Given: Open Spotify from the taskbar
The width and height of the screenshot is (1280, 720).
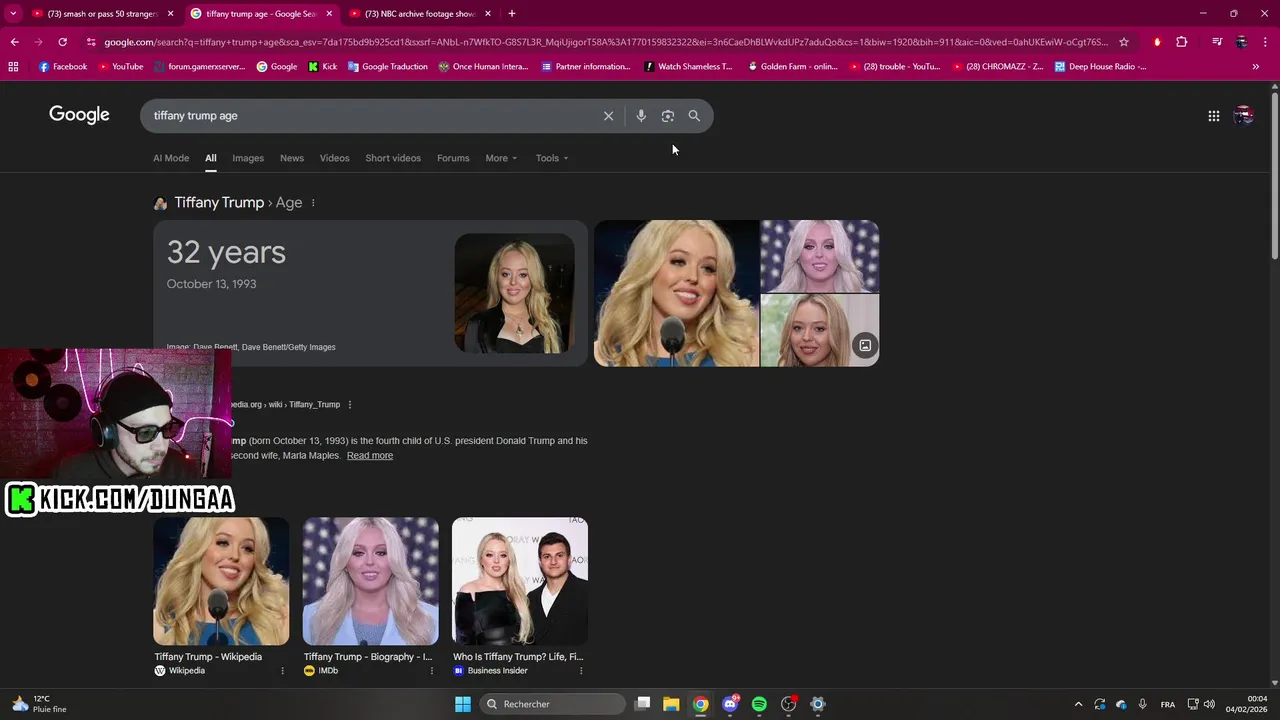Looking at the screenshot, I should coord(759,704).
